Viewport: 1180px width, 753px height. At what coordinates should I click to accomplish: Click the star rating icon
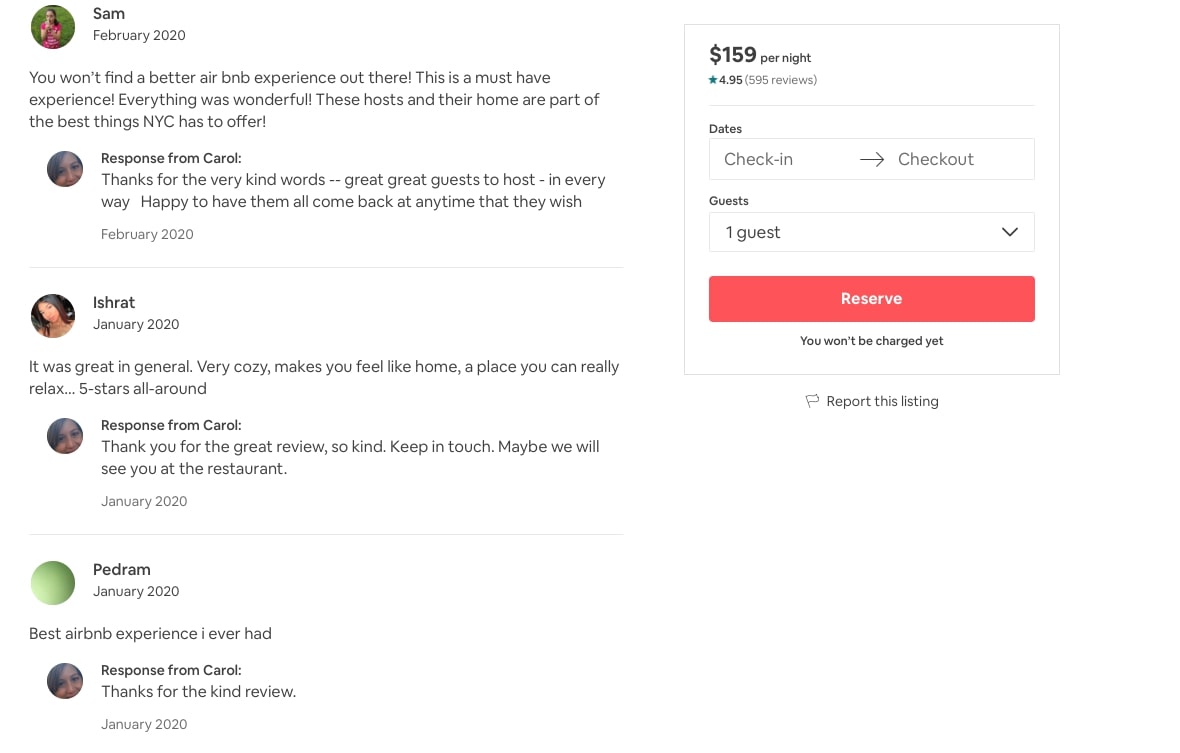(x=713, y=80)
